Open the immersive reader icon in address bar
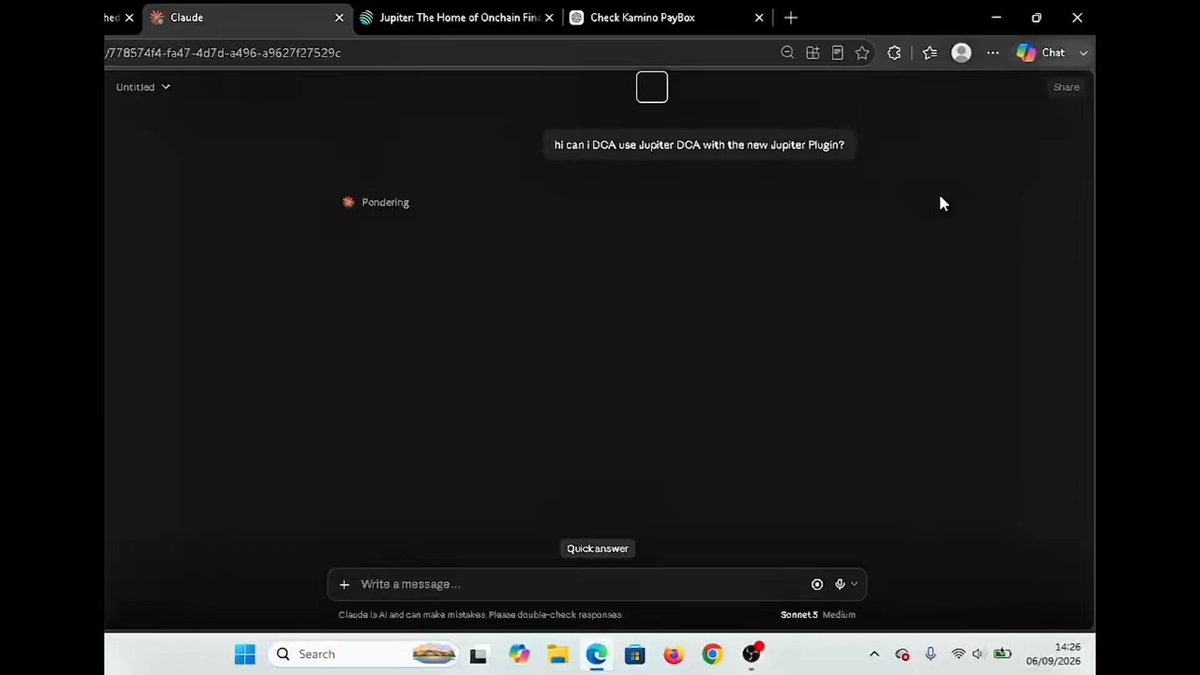 [837, 53]
